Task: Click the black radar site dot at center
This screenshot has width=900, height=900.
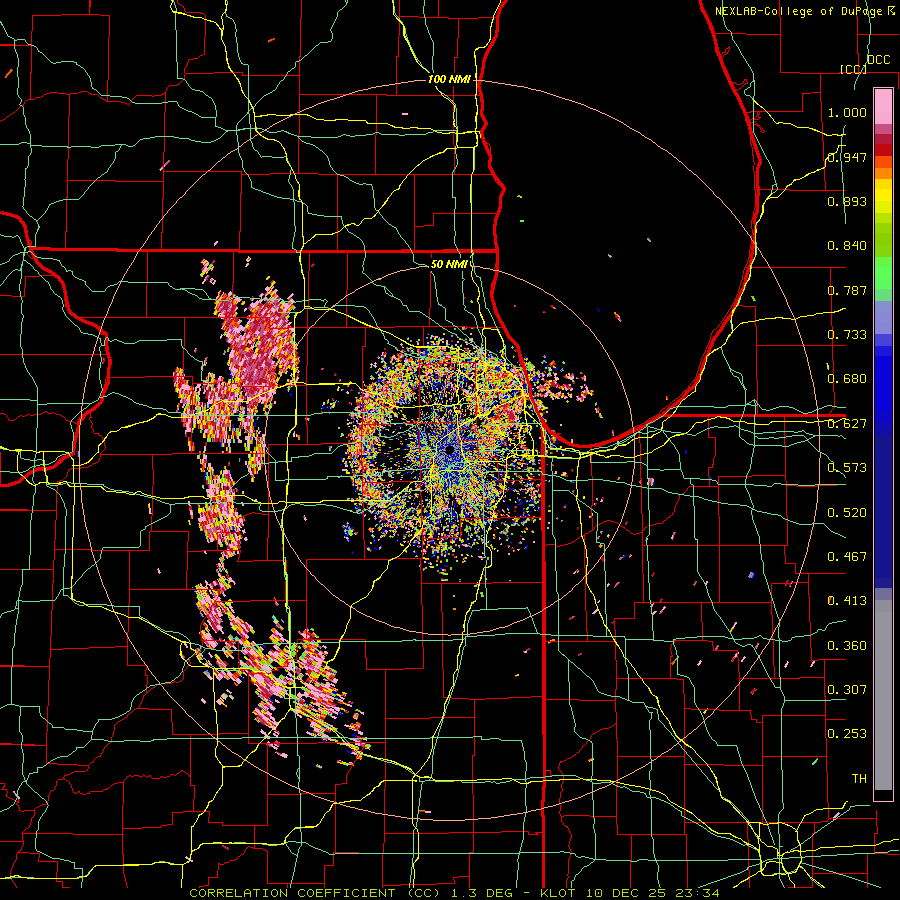Action: point(450,450)
